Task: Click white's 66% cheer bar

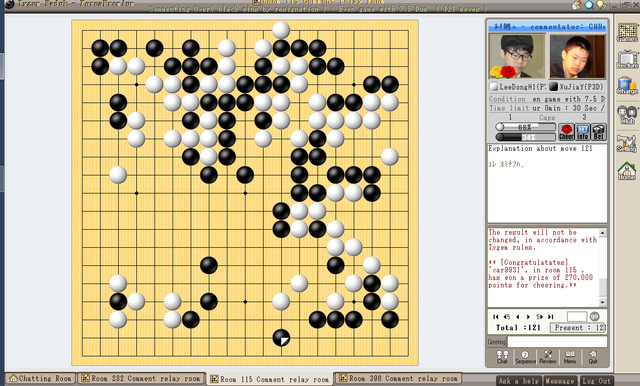Action: (x=525, y=127)
